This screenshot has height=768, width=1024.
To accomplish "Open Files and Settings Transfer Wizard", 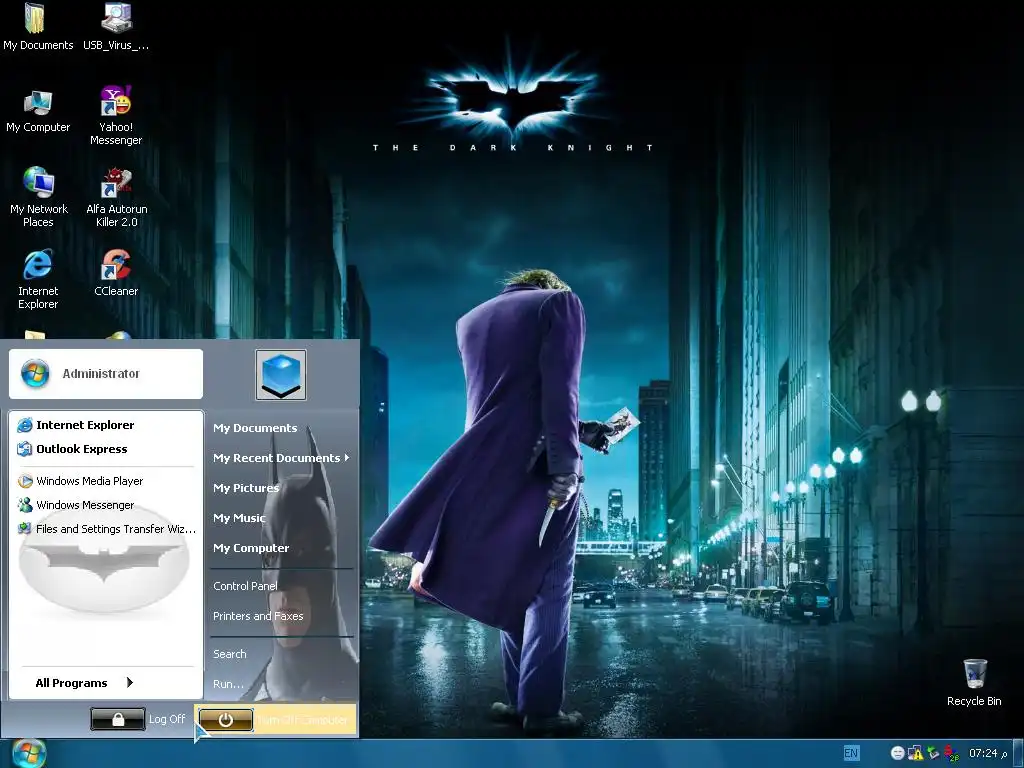I will tap(106, 529).
